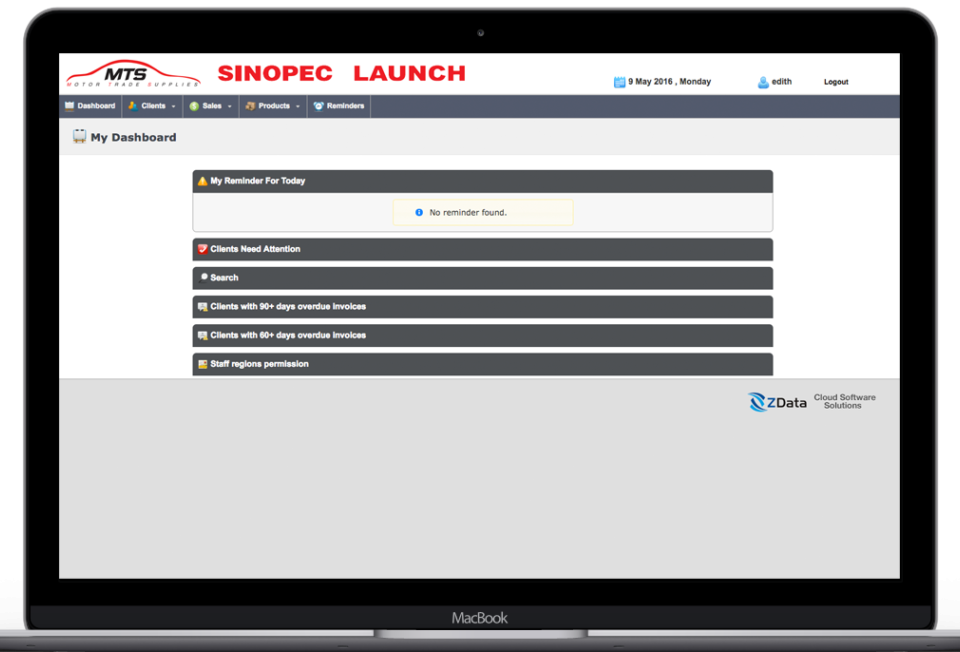This screenshot has width=960, height=652.
Task: Expand the Search panel
Action: tap(482, 278)
